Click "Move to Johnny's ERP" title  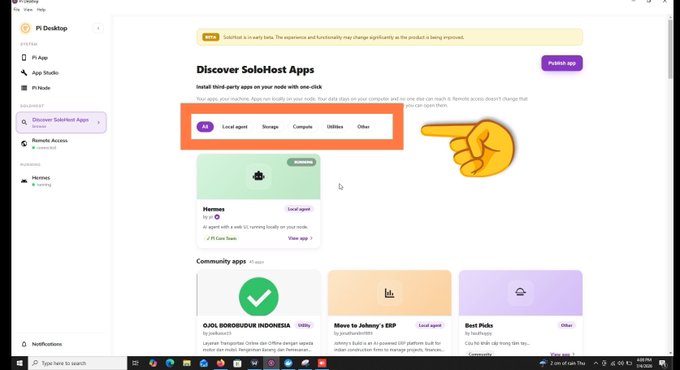(x=365, y=325)
